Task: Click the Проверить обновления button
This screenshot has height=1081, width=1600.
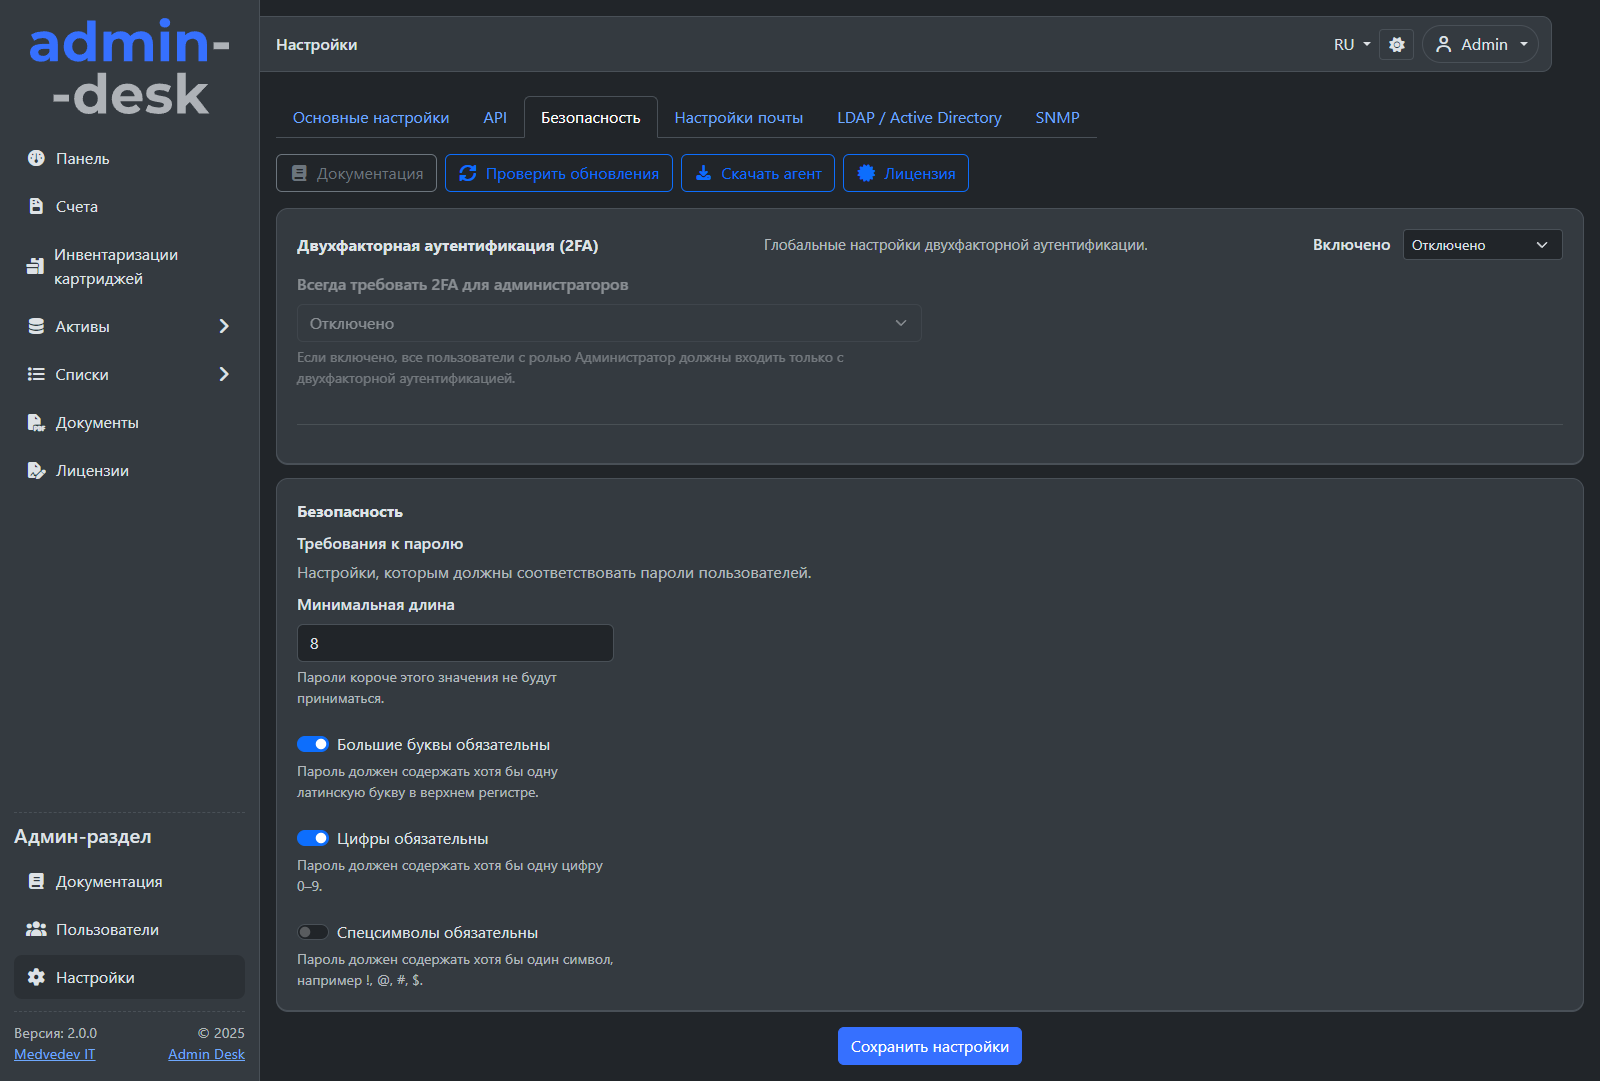Action: pos(559,173)
